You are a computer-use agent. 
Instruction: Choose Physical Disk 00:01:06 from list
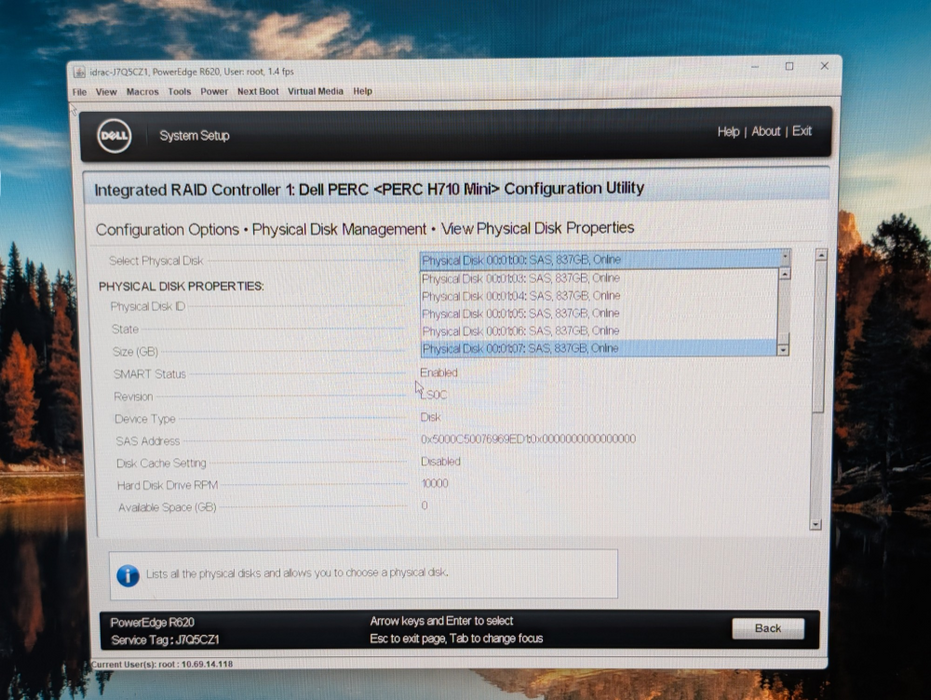[598, 331]
